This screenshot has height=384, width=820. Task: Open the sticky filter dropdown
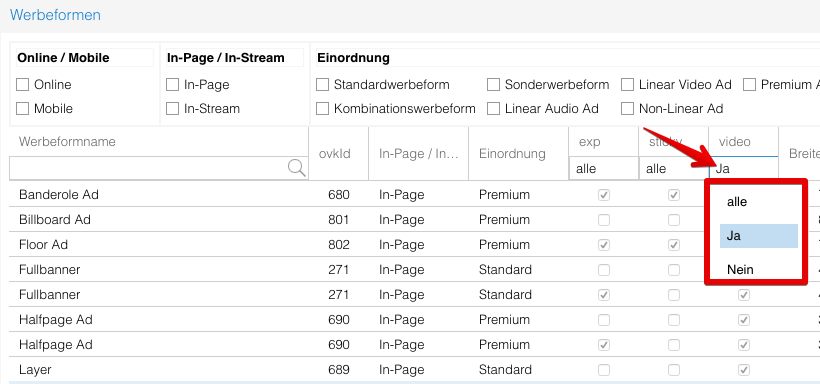(673, 168)
